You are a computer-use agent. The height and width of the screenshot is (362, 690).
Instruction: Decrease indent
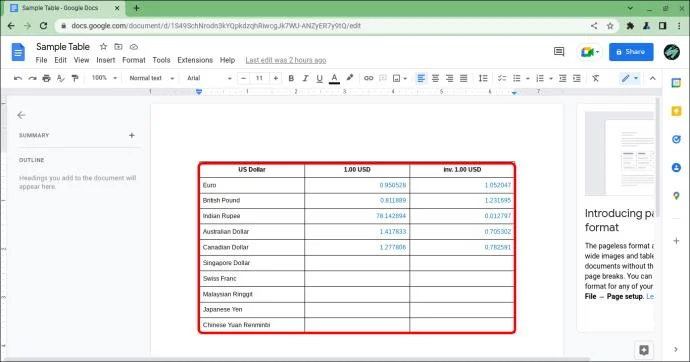tap(562, 78)
